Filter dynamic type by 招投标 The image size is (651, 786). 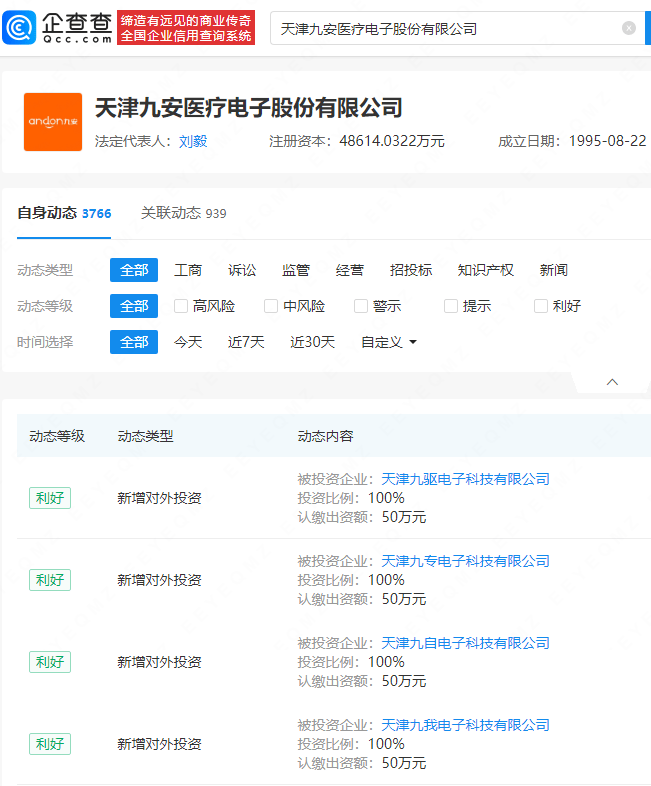(411, 270)
